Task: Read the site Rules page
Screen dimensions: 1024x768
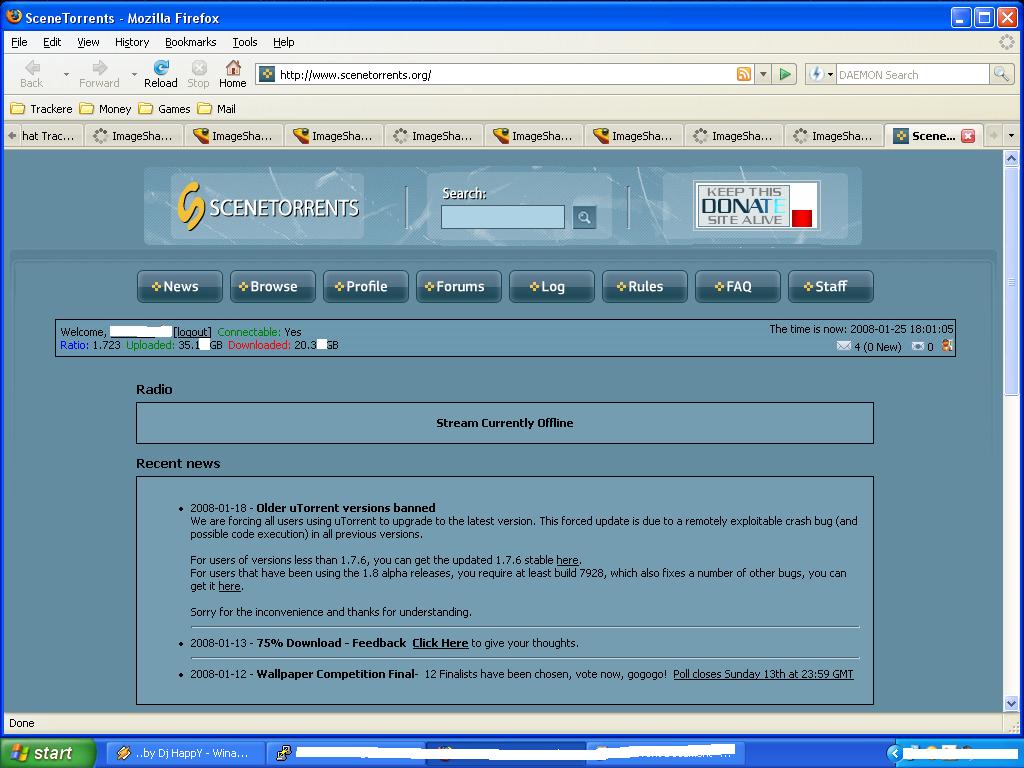Action: click(x=645, y=287)
